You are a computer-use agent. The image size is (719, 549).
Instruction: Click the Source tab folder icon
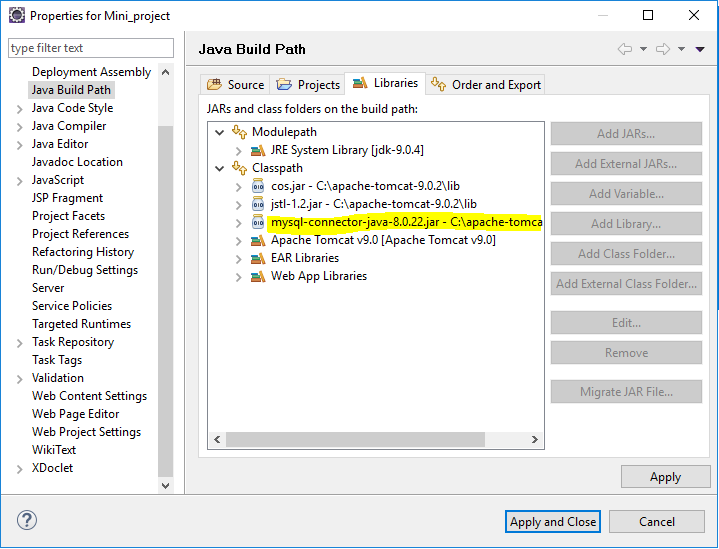[x=214, y=84]
